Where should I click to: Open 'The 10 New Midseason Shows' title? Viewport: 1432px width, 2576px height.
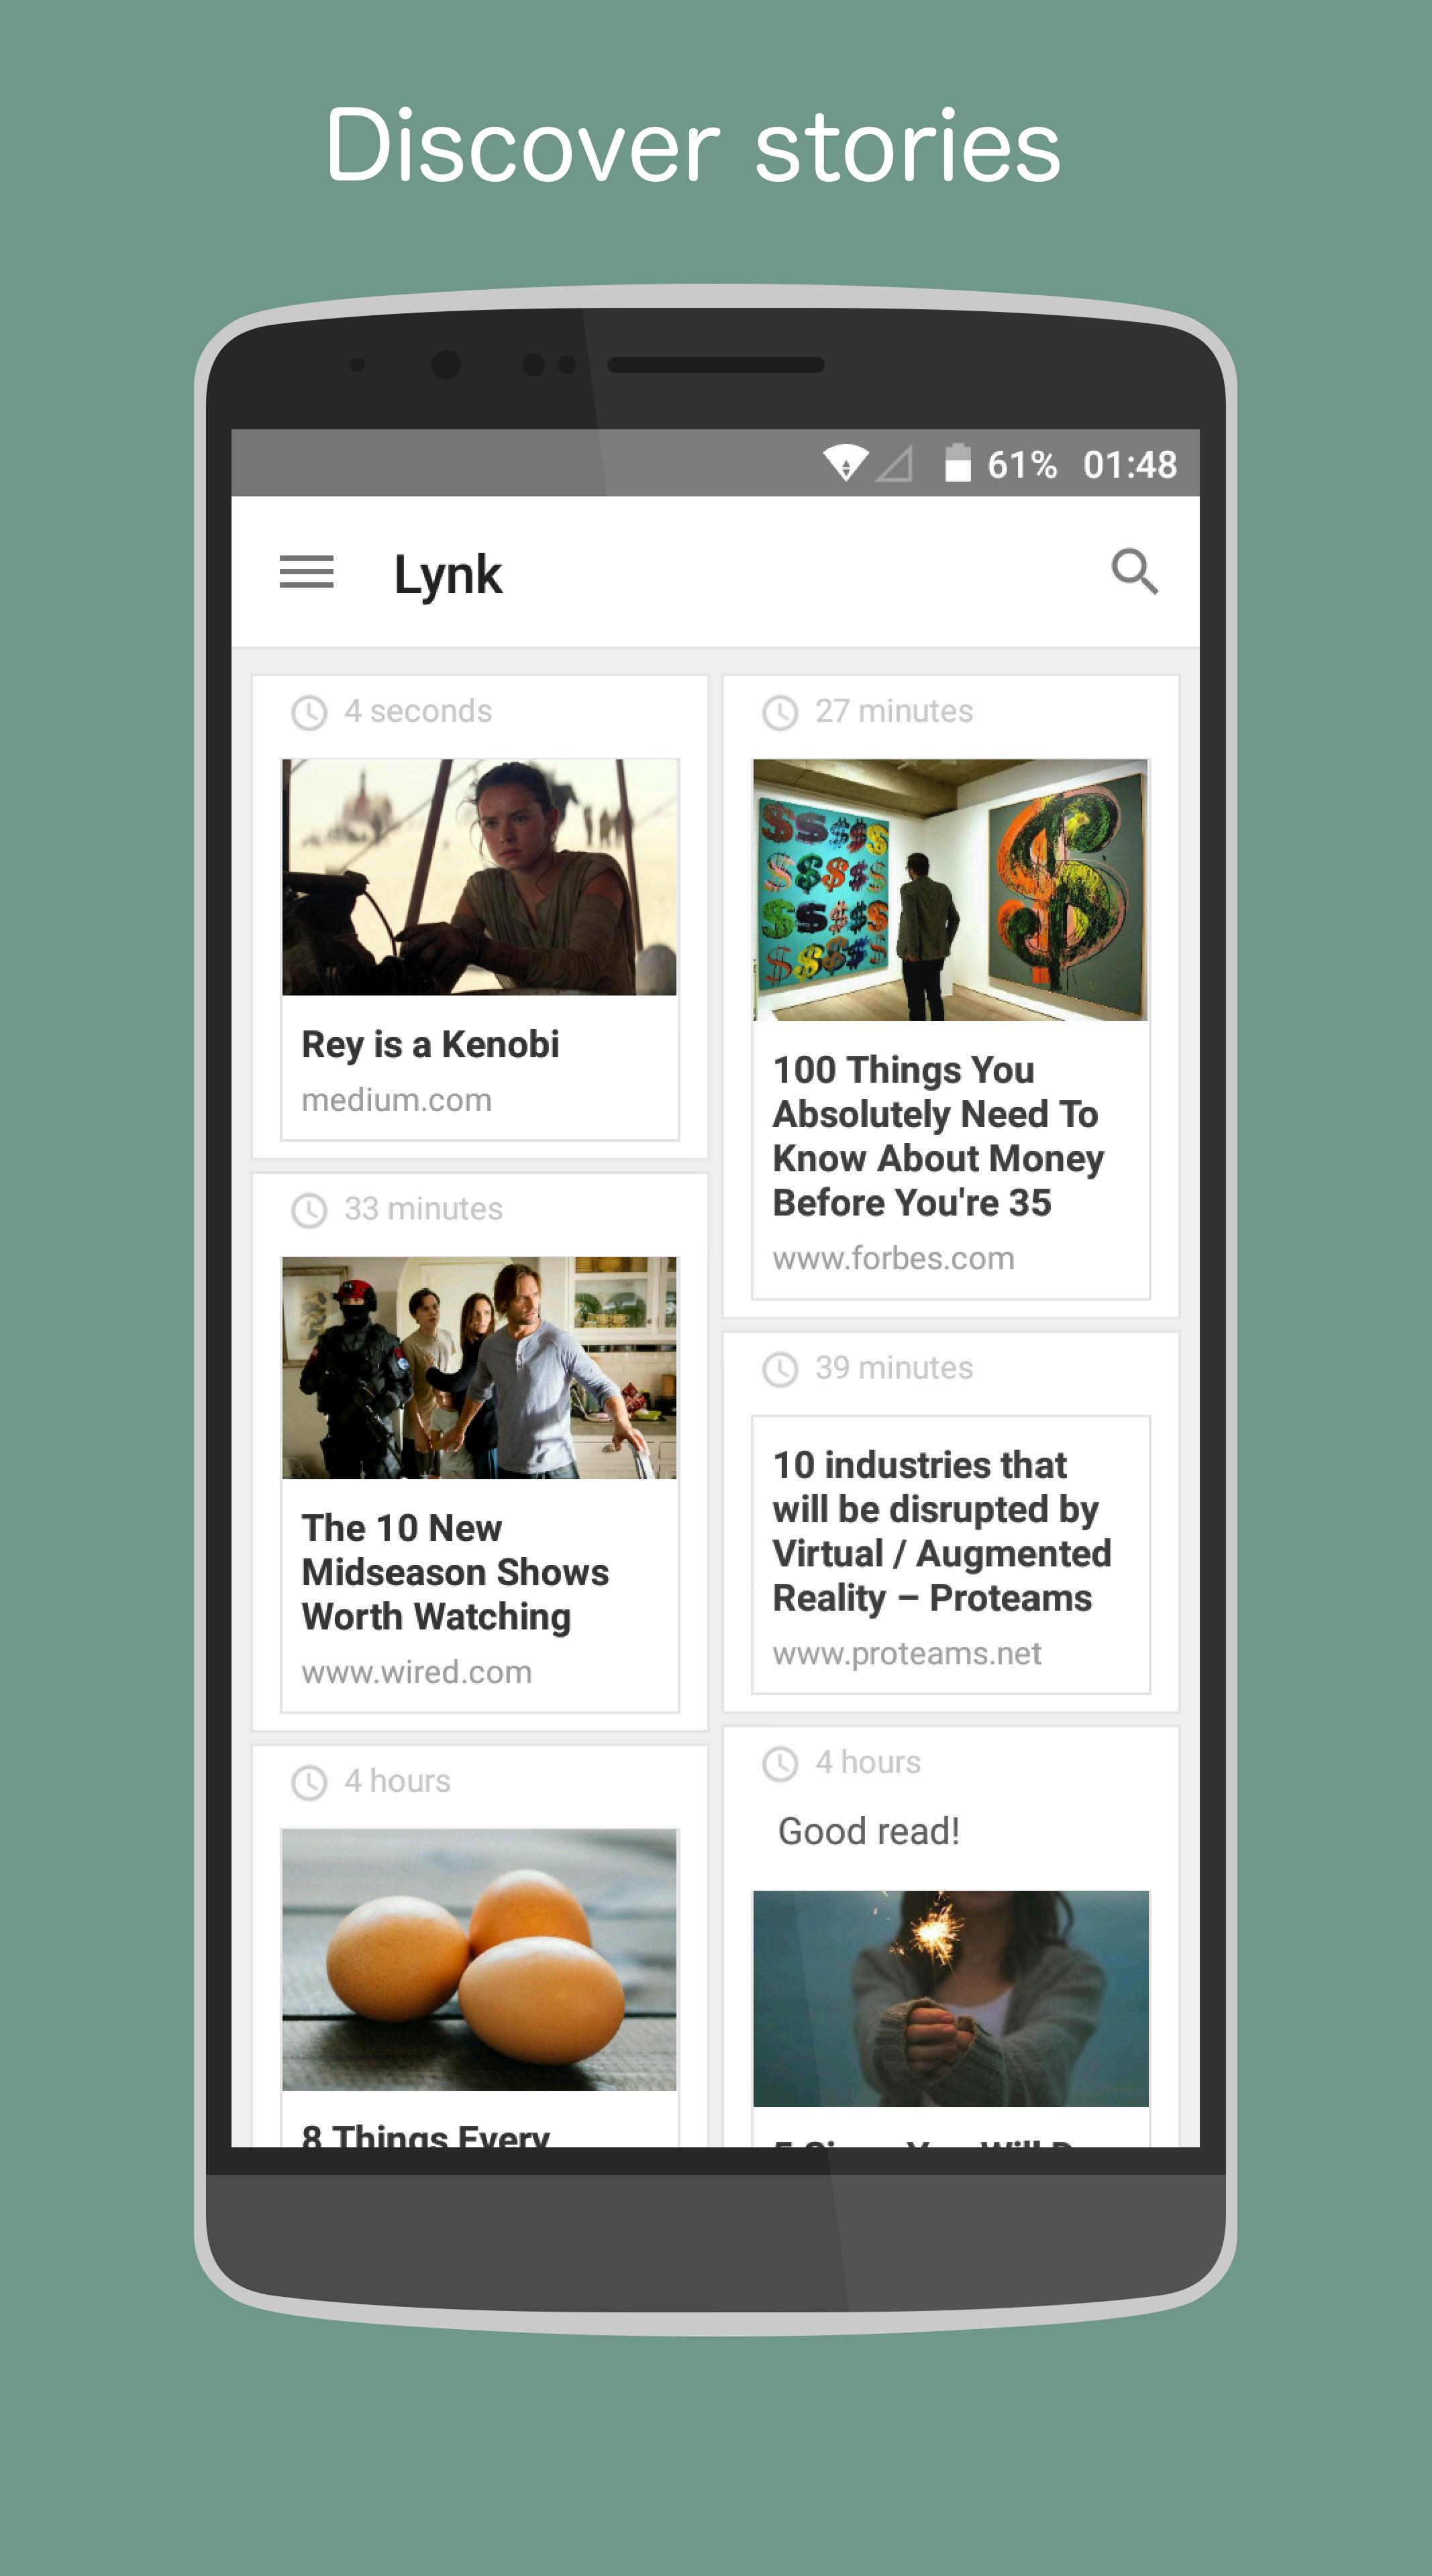[455, 1572]
